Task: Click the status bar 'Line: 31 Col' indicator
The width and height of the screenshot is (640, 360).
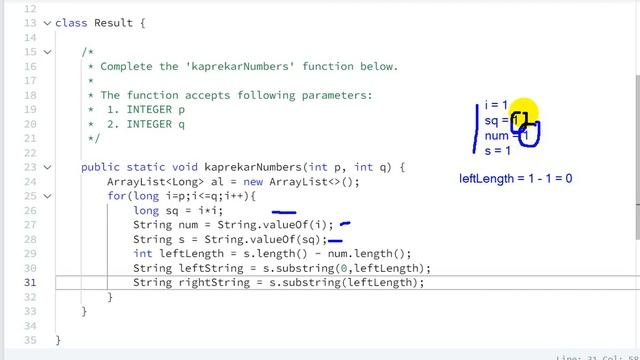Action: tap(597, 358)
